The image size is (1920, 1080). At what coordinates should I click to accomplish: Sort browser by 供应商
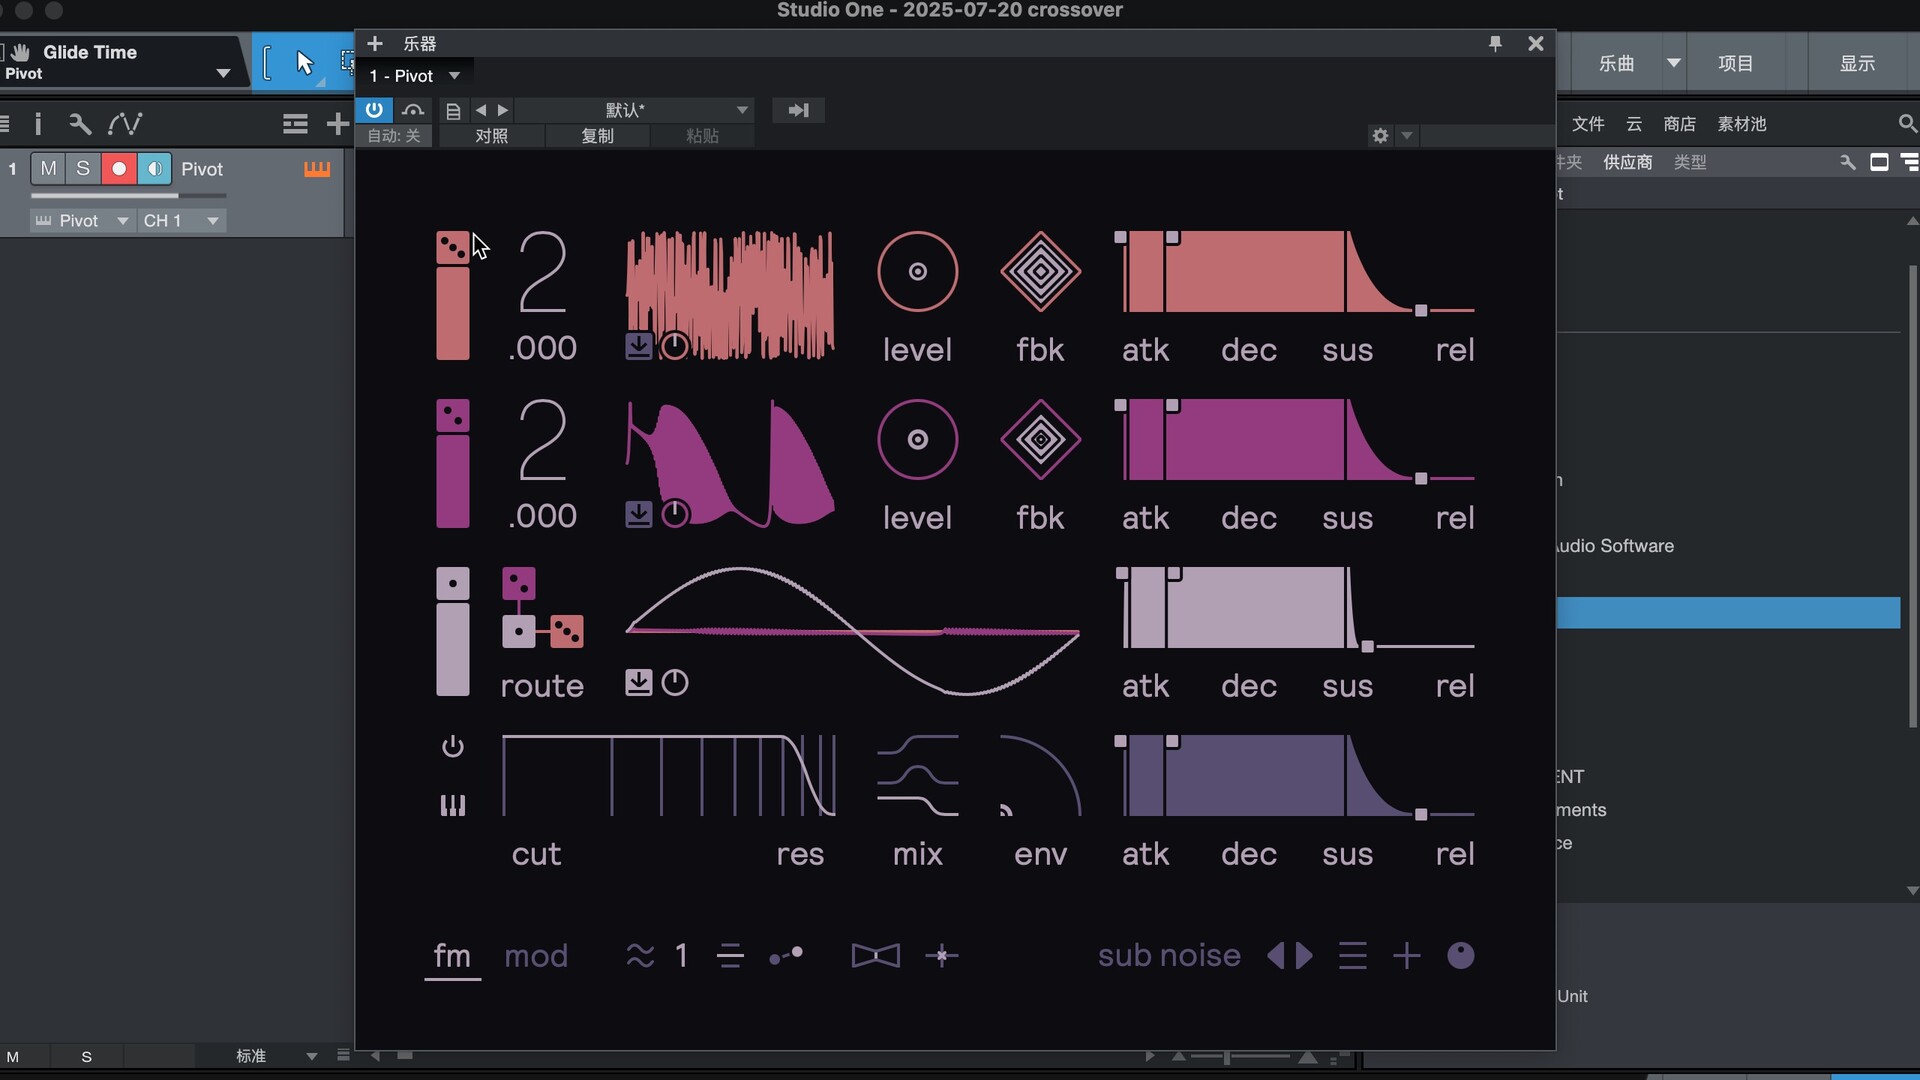[1628, 162]
